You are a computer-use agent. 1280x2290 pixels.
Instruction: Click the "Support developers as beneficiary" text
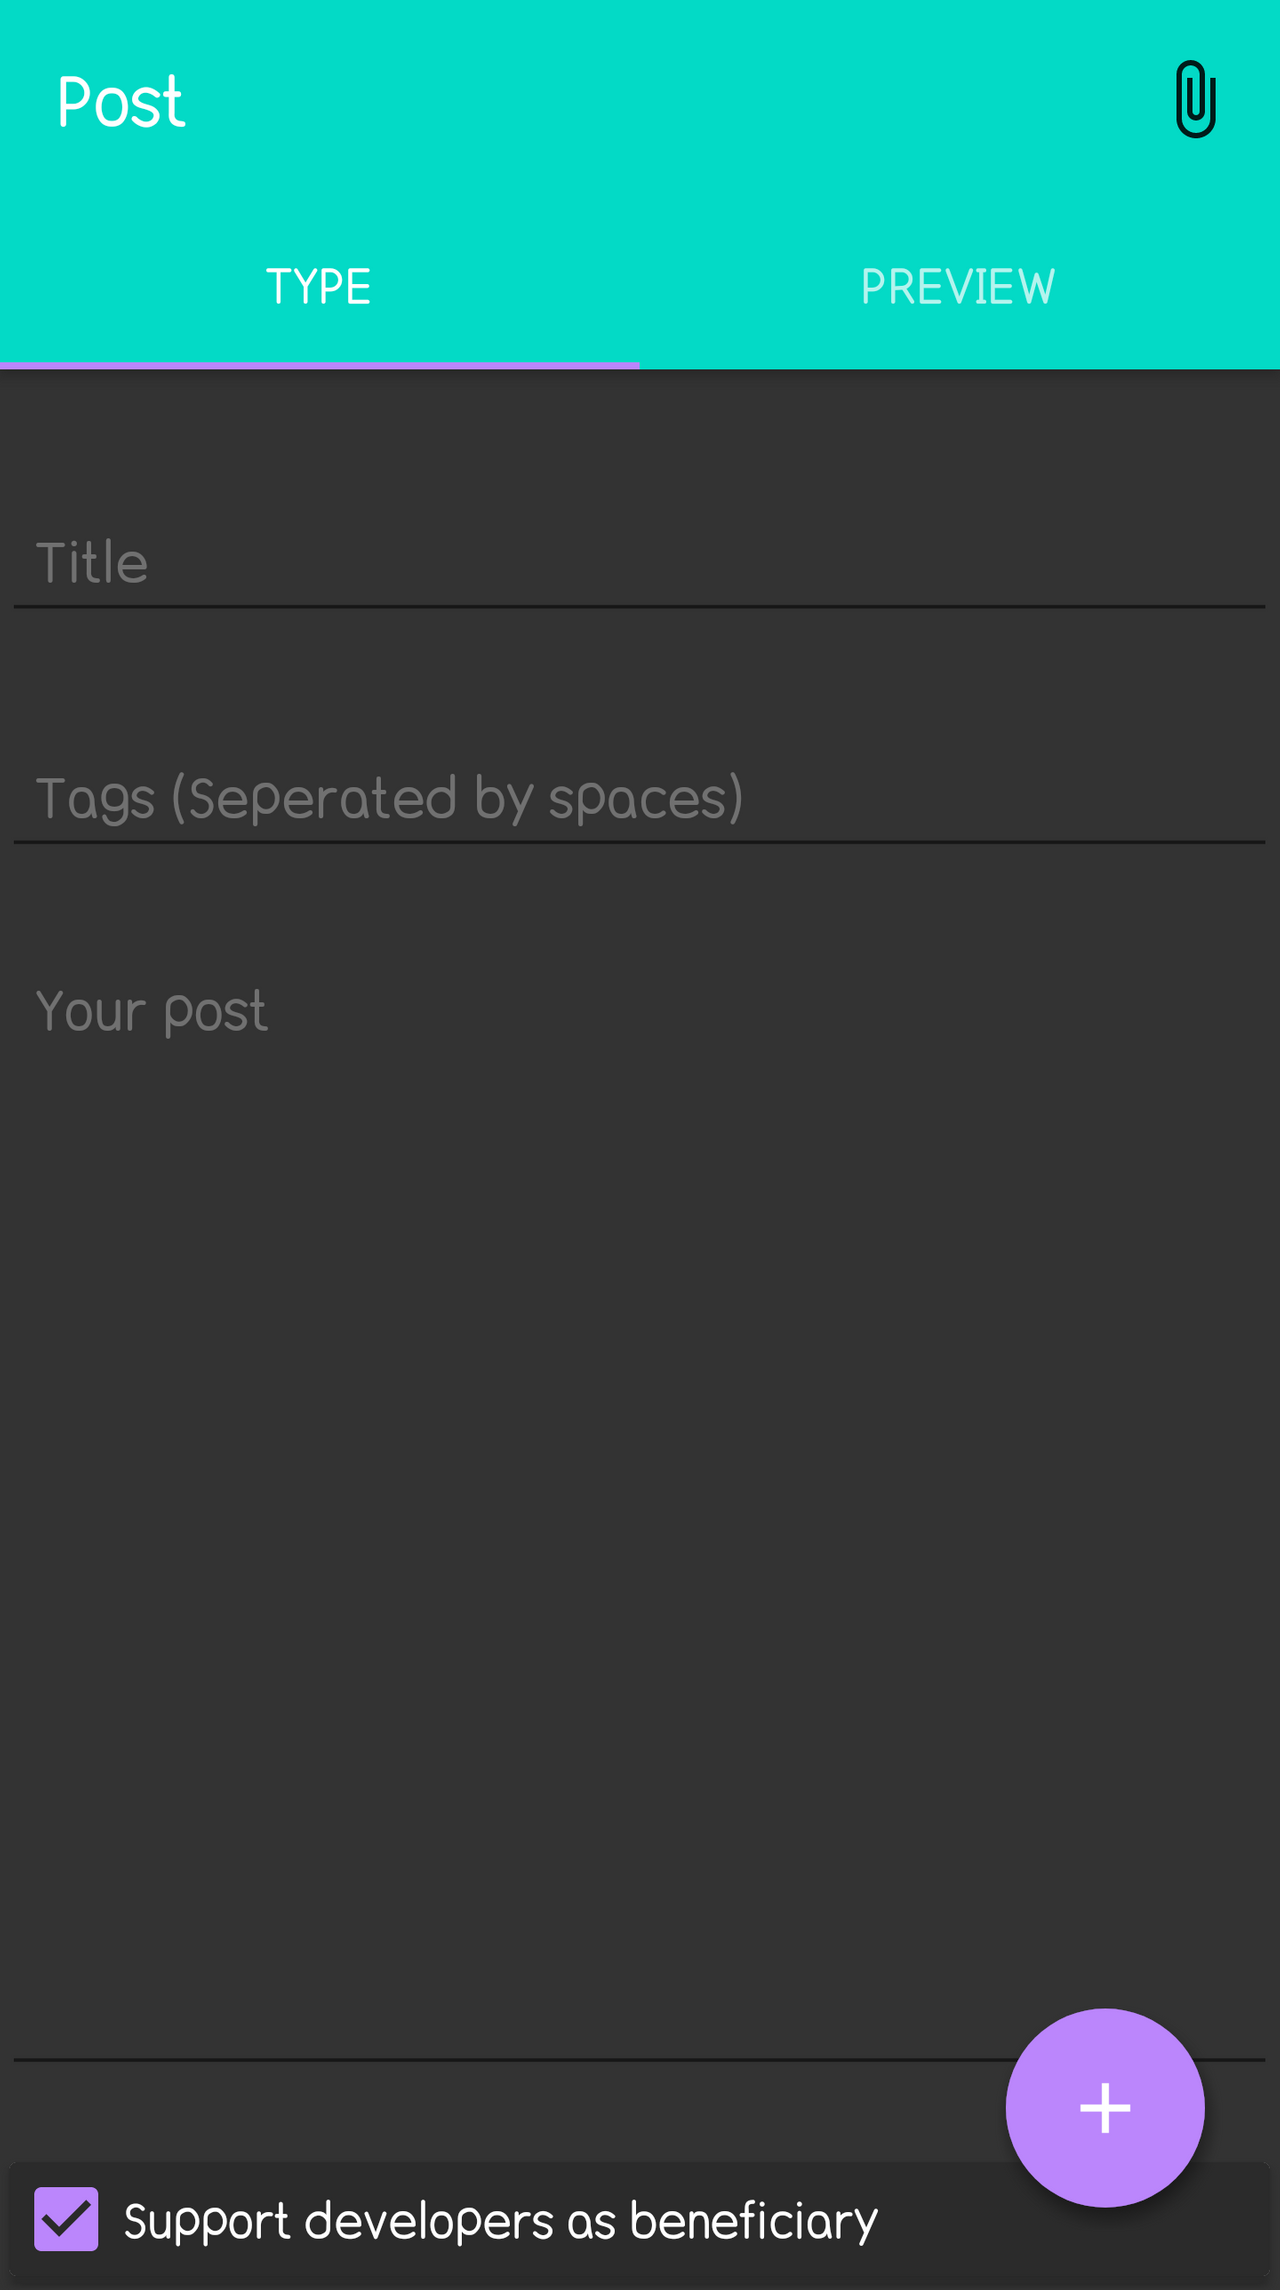click(x=500, y=2221)
